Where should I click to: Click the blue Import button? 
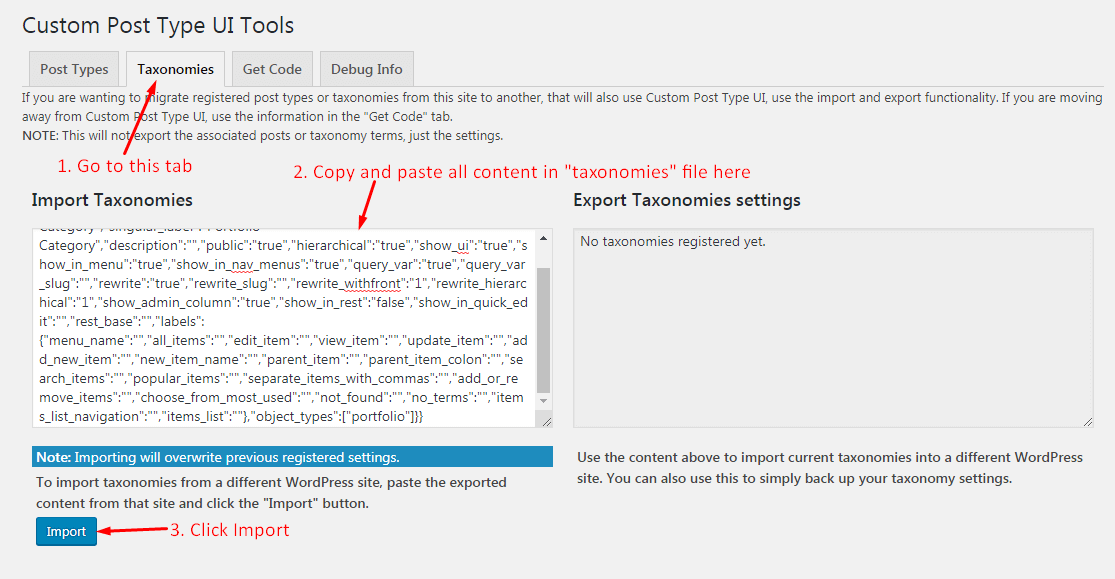click(66, 531)
